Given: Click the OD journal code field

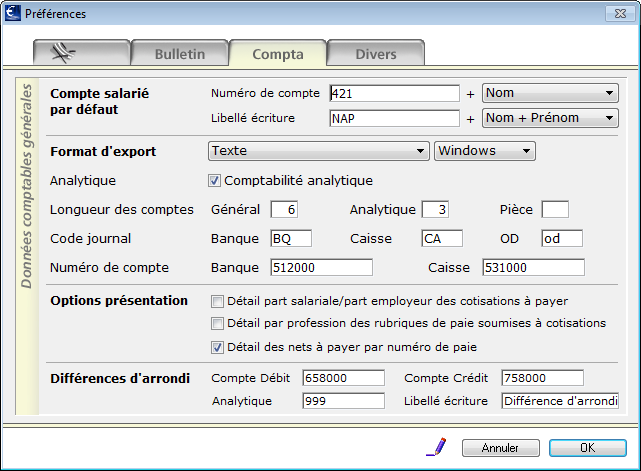Looking at the screenshot, I should (562, 238).
